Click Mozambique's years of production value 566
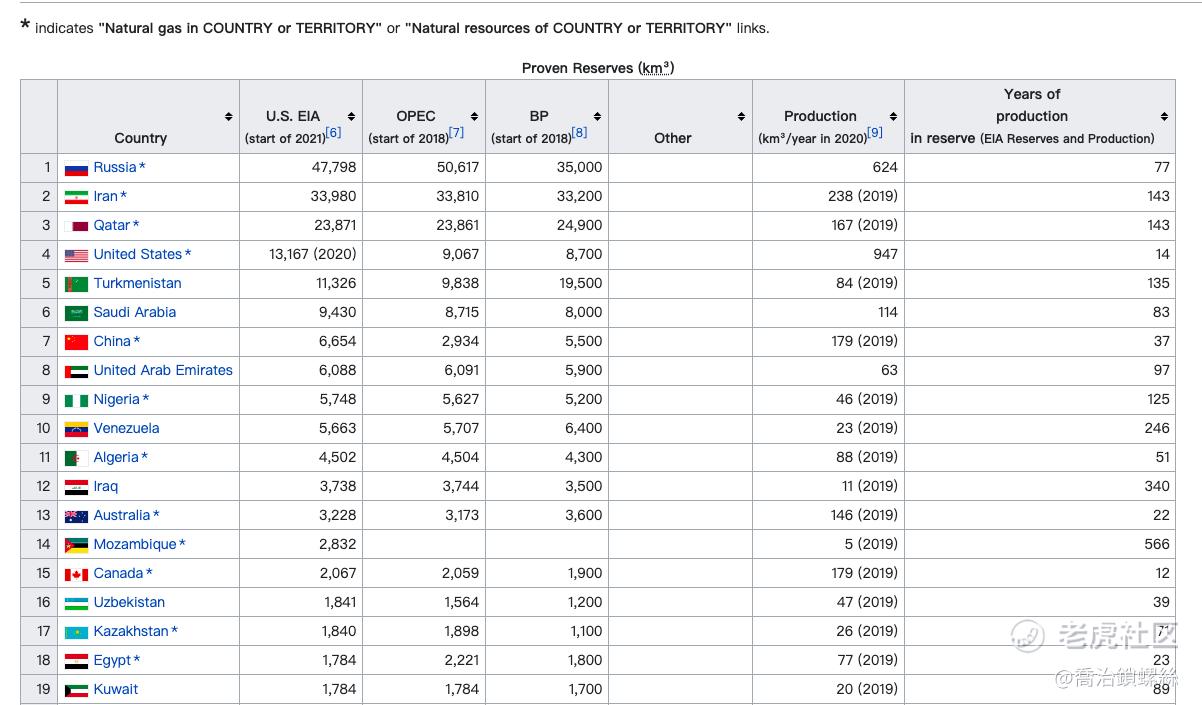The width and height of the screenshot is (1202, 705). pos(1157,544)
